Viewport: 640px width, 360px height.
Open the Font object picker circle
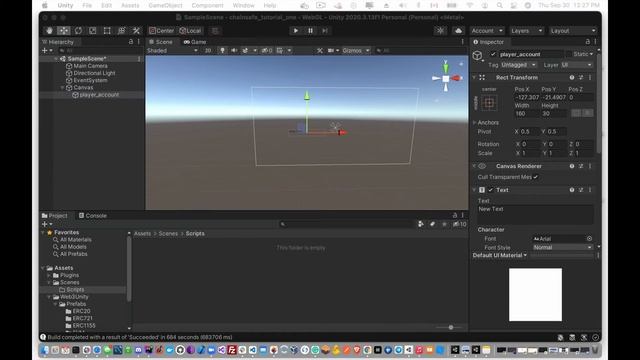click(x=589, y=239)
